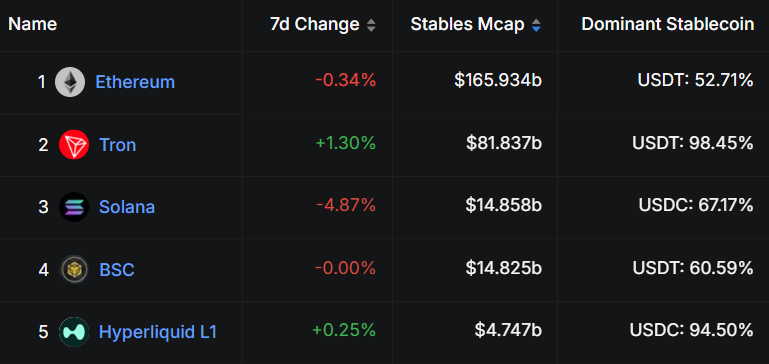This screenshot has width=769, height=364.
Task: Click the Solana logo icon
Action: click(74, 207)
